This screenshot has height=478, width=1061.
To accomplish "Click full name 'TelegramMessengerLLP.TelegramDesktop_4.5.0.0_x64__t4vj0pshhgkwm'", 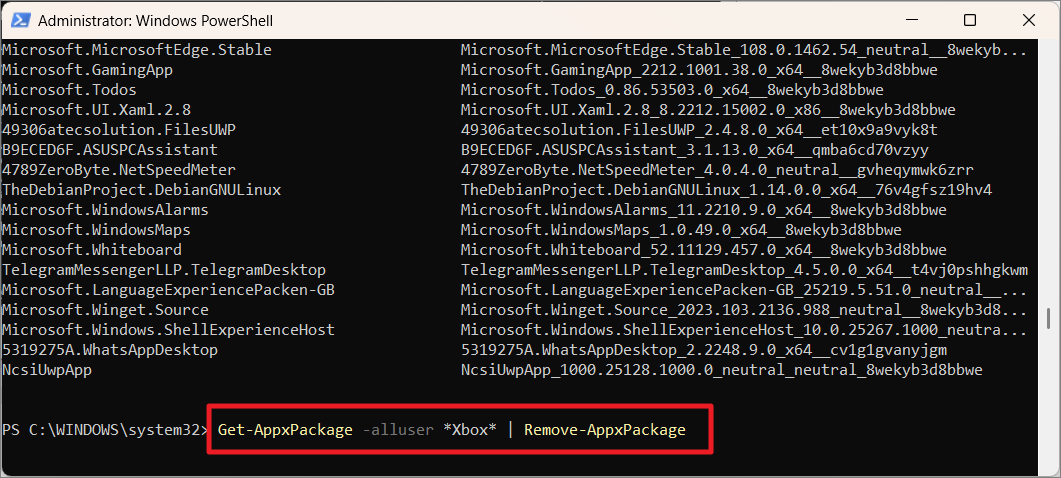I will [x=744, y=270].
